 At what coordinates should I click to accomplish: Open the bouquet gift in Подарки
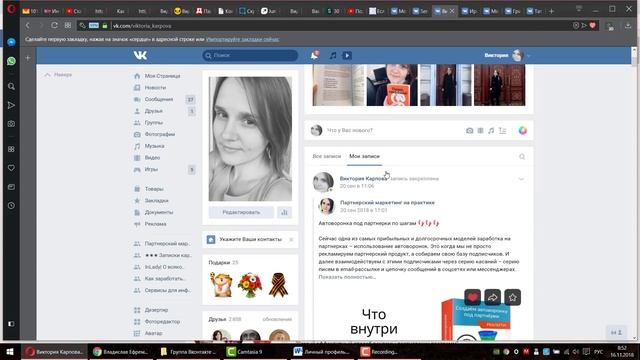point(250,284)
